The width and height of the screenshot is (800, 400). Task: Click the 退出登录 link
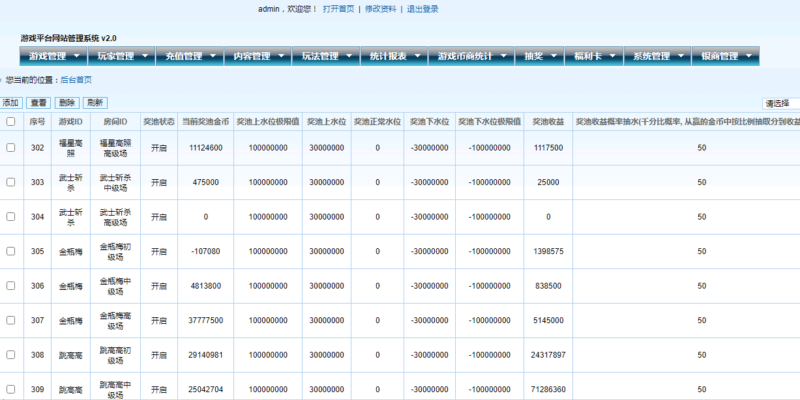tap(423, 9)
